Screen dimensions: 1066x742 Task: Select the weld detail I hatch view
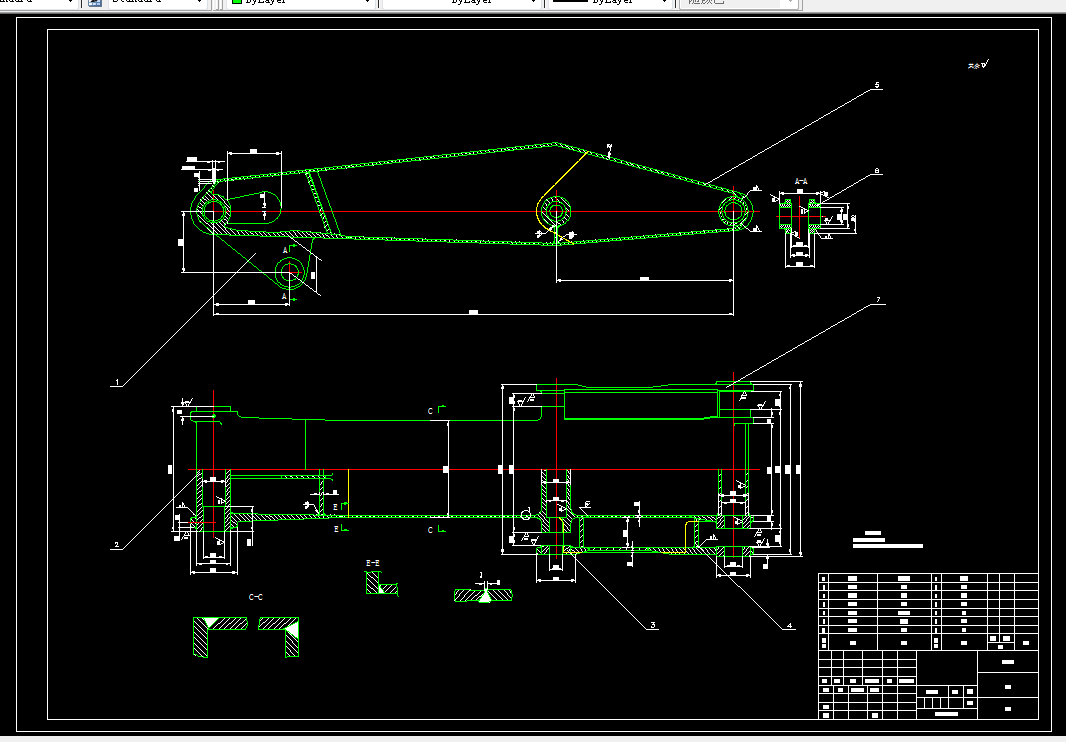coord(483,595)
